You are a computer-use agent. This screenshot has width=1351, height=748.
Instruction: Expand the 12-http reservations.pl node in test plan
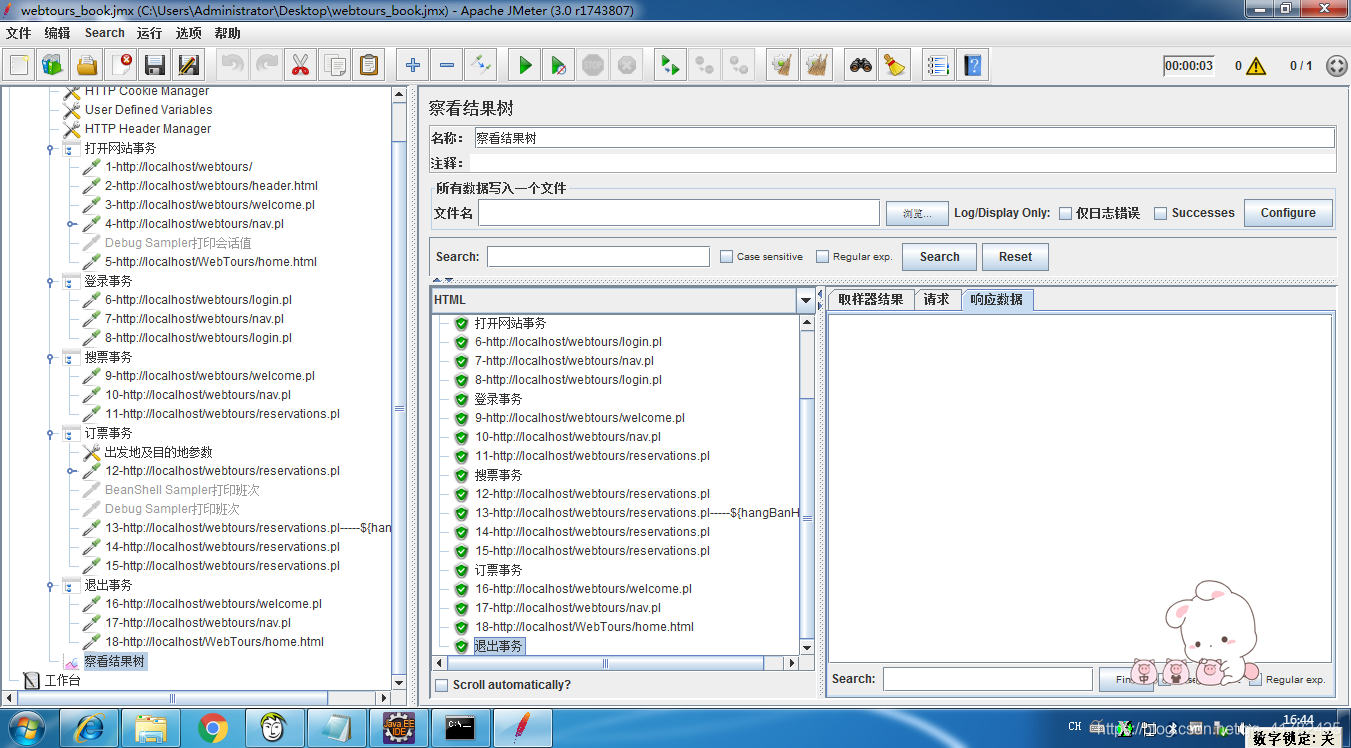71,471
